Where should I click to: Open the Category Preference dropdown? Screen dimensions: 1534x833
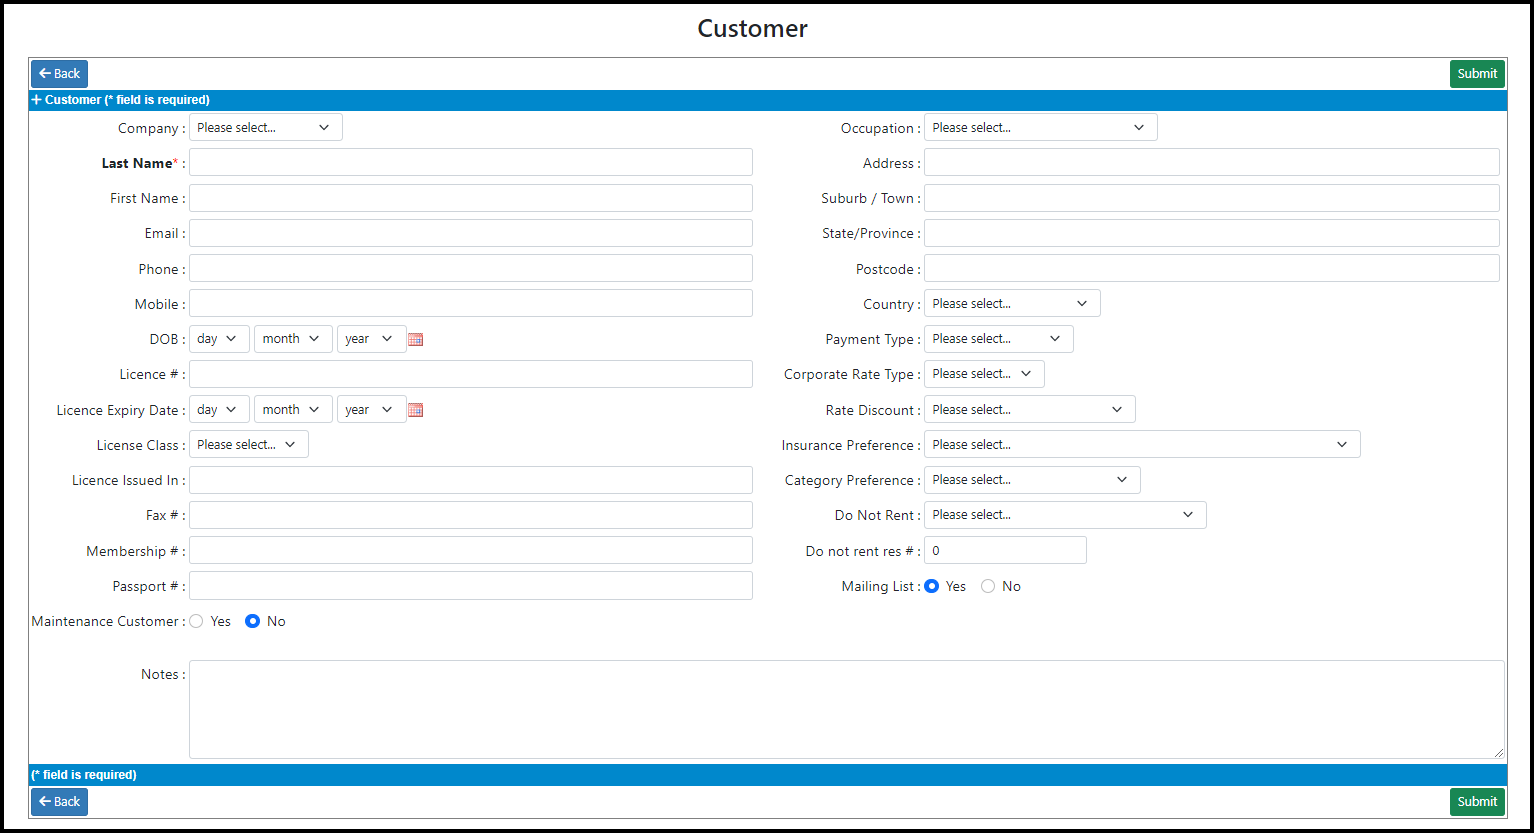(1032, 479)
